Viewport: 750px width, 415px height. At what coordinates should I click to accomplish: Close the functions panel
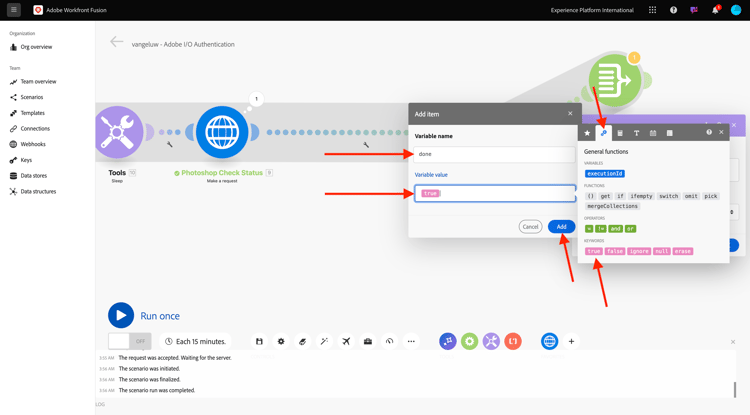click(x=721, y=132)
